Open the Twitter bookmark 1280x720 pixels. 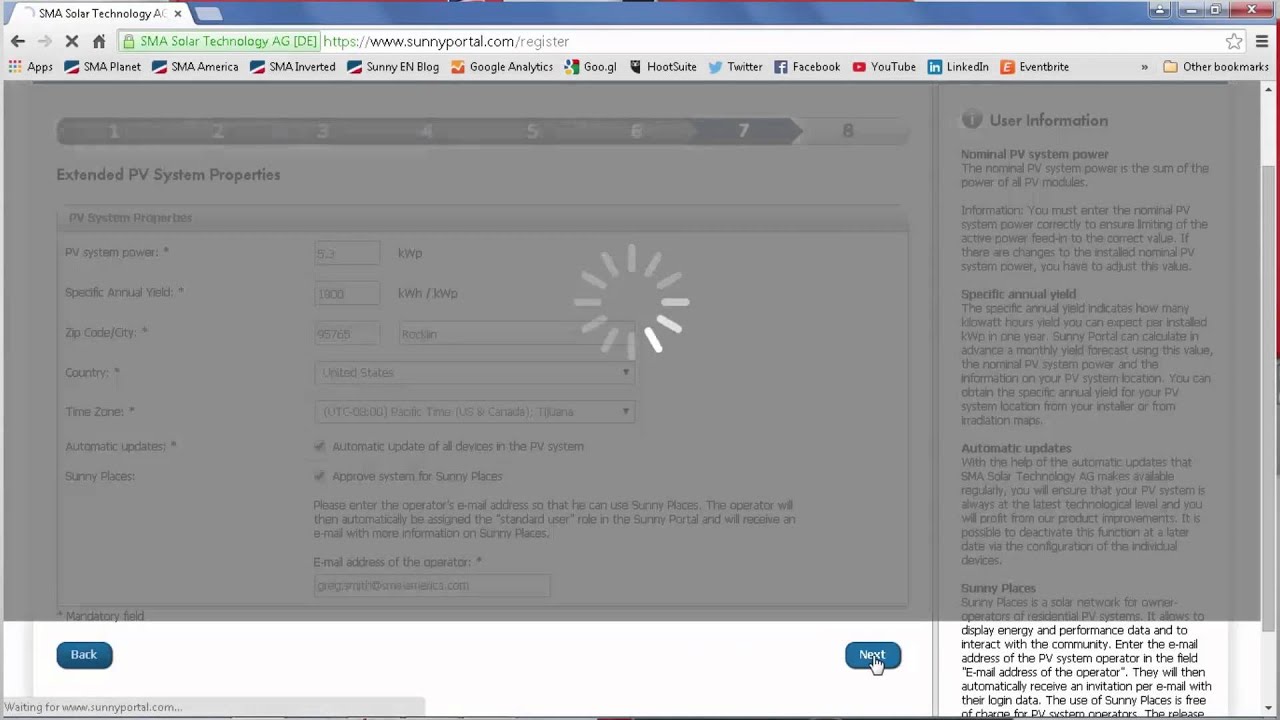735,67
